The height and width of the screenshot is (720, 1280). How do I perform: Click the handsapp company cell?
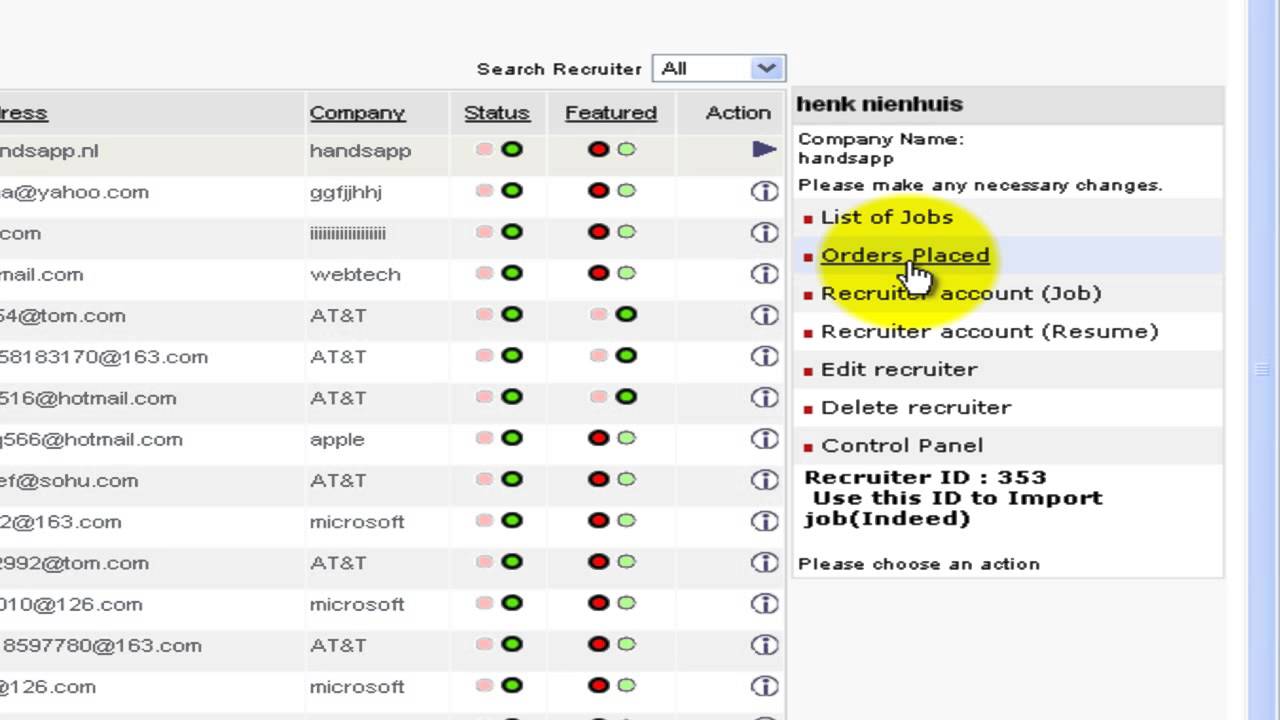360,150
